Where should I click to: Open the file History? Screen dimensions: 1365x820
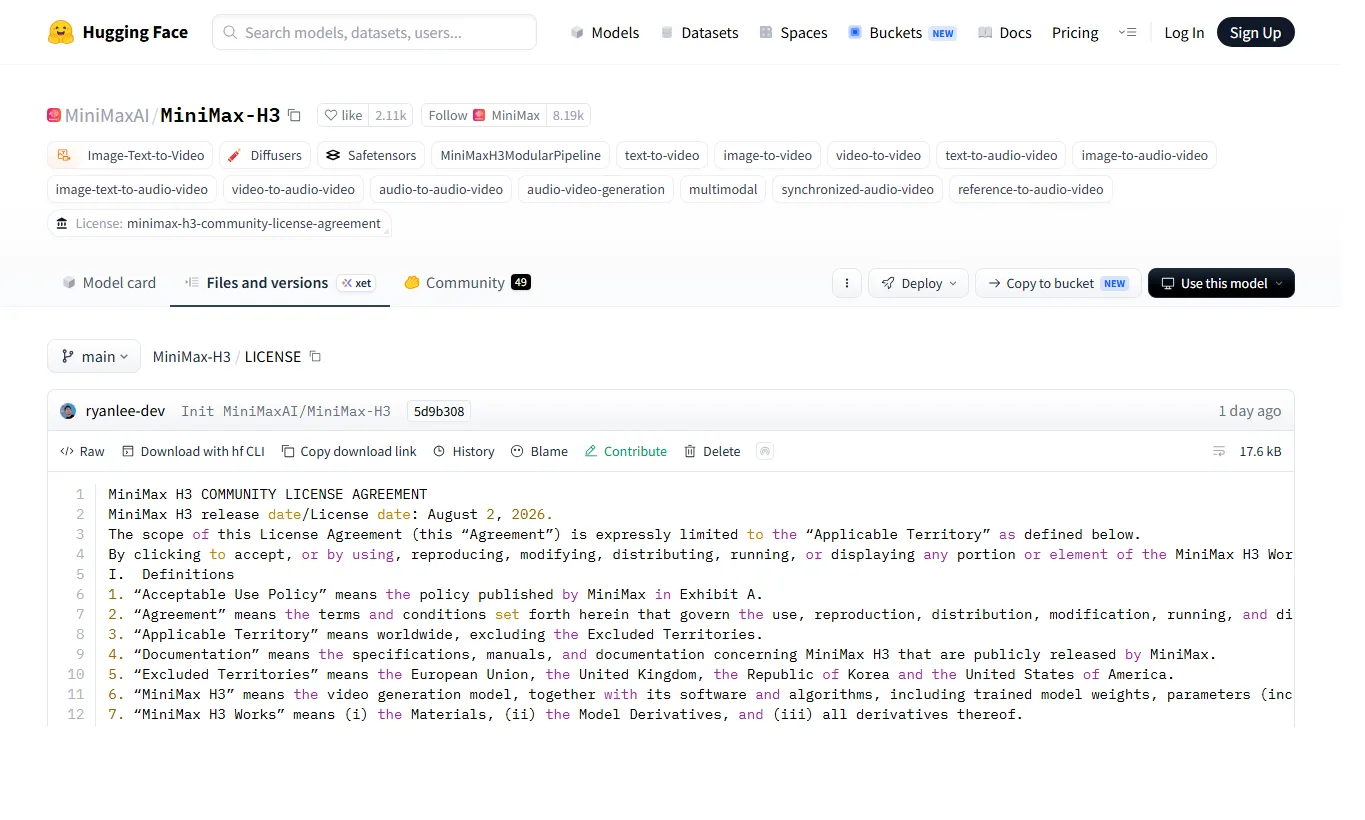click(464, 451)
